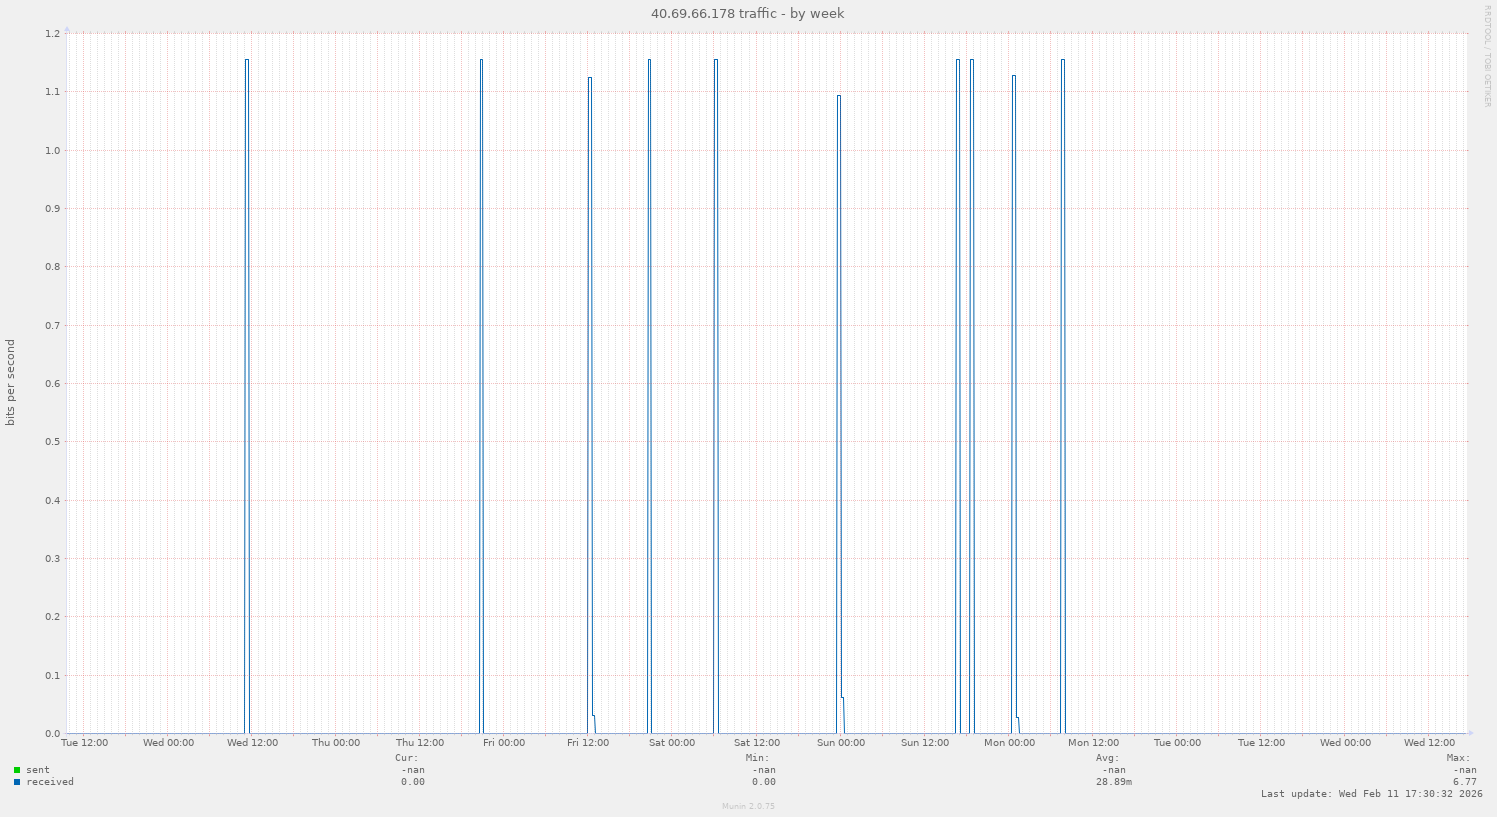Click the blue received legend marker
This screenshot has height=817, width=1497.
pyautogui.click(x=15, y=782)
